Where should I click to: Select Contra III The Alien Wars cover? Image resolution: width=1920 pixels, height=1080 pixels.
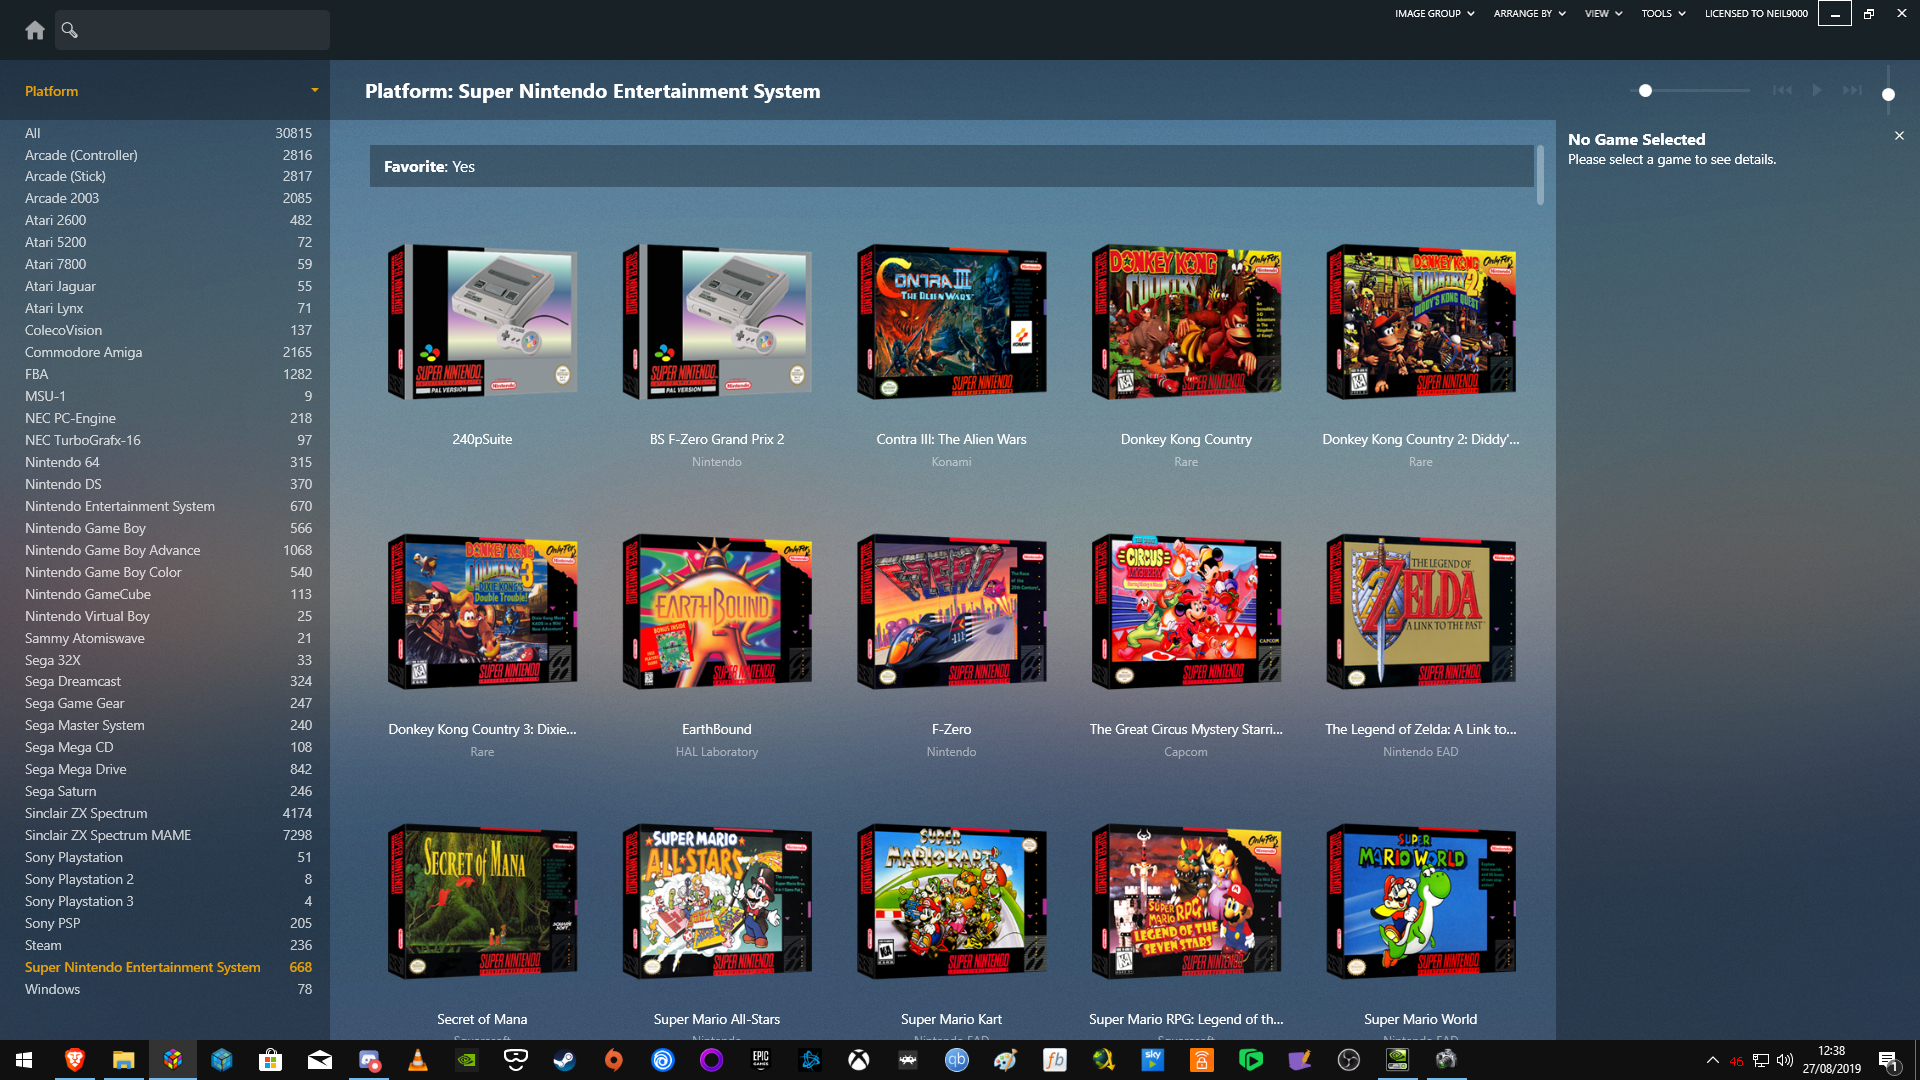[x=951, y=322]
